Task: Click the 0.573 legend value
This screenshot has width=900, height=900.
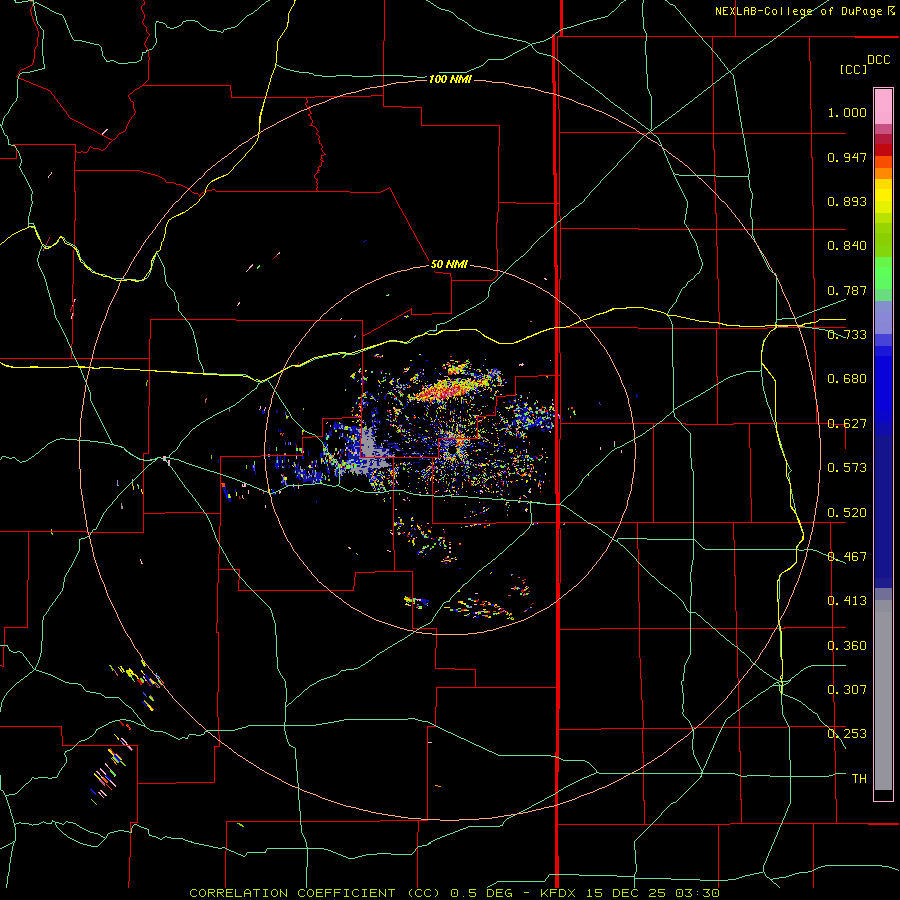Action: tap(847, 468)
